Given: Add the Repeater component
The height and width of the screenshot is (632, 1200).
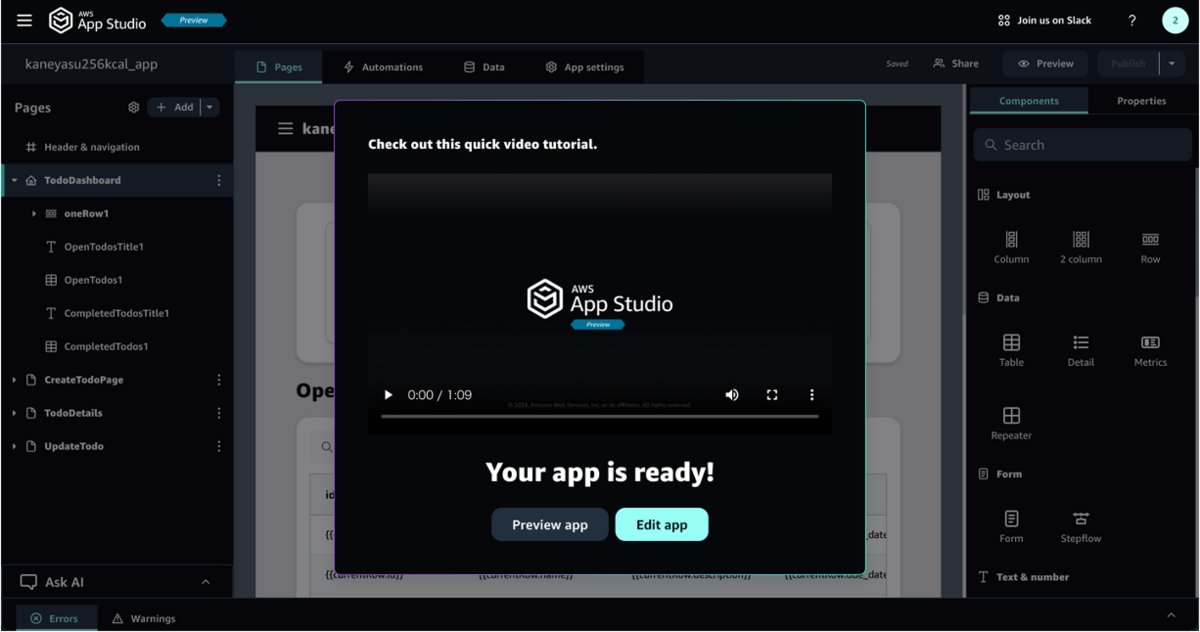Looking at the screenshot, I should [1011, 423].
